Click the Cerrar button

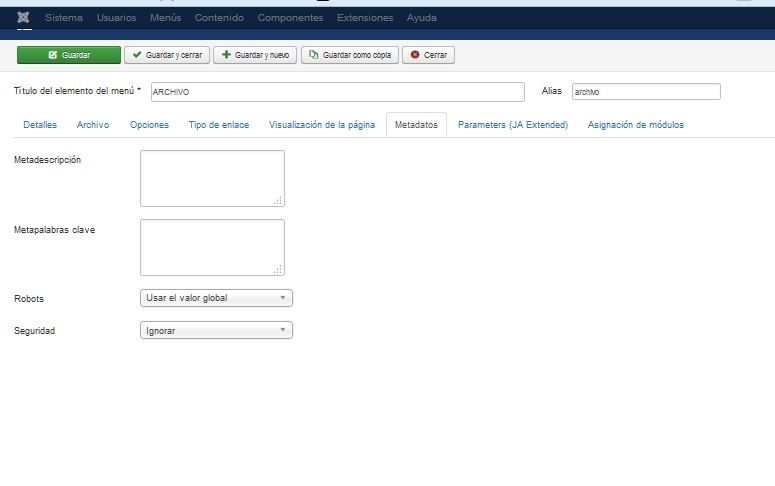click(429, 55)
